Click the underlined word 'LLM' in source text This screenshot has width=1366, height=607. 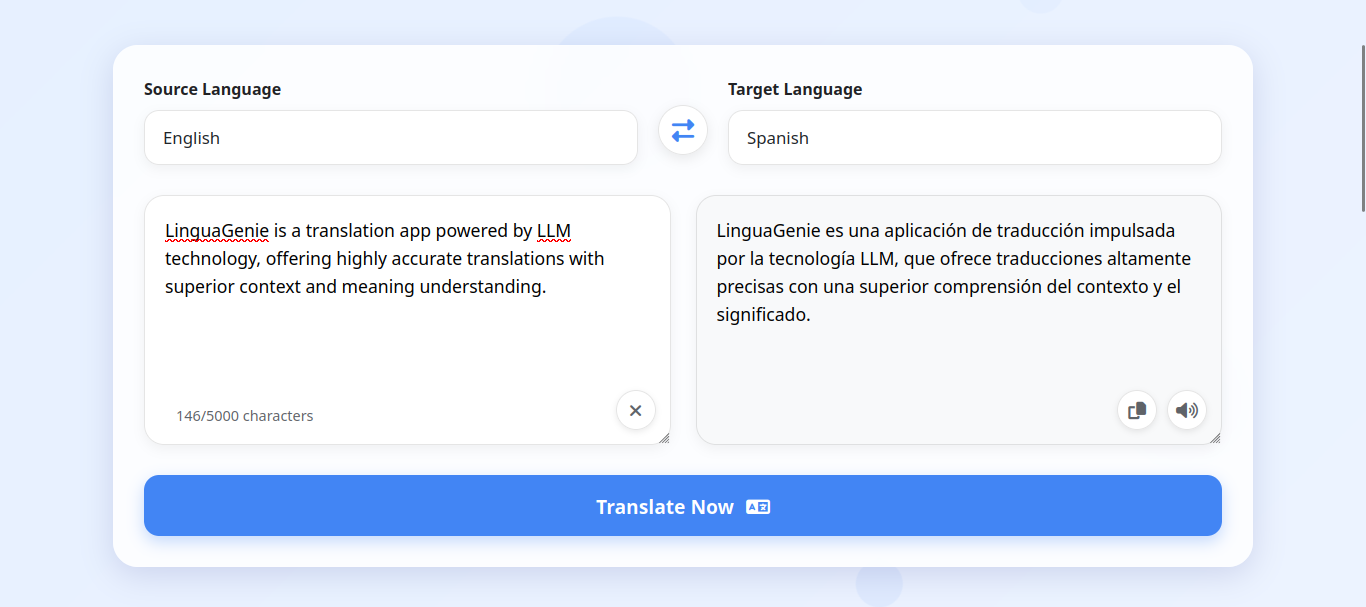(554, 231)
